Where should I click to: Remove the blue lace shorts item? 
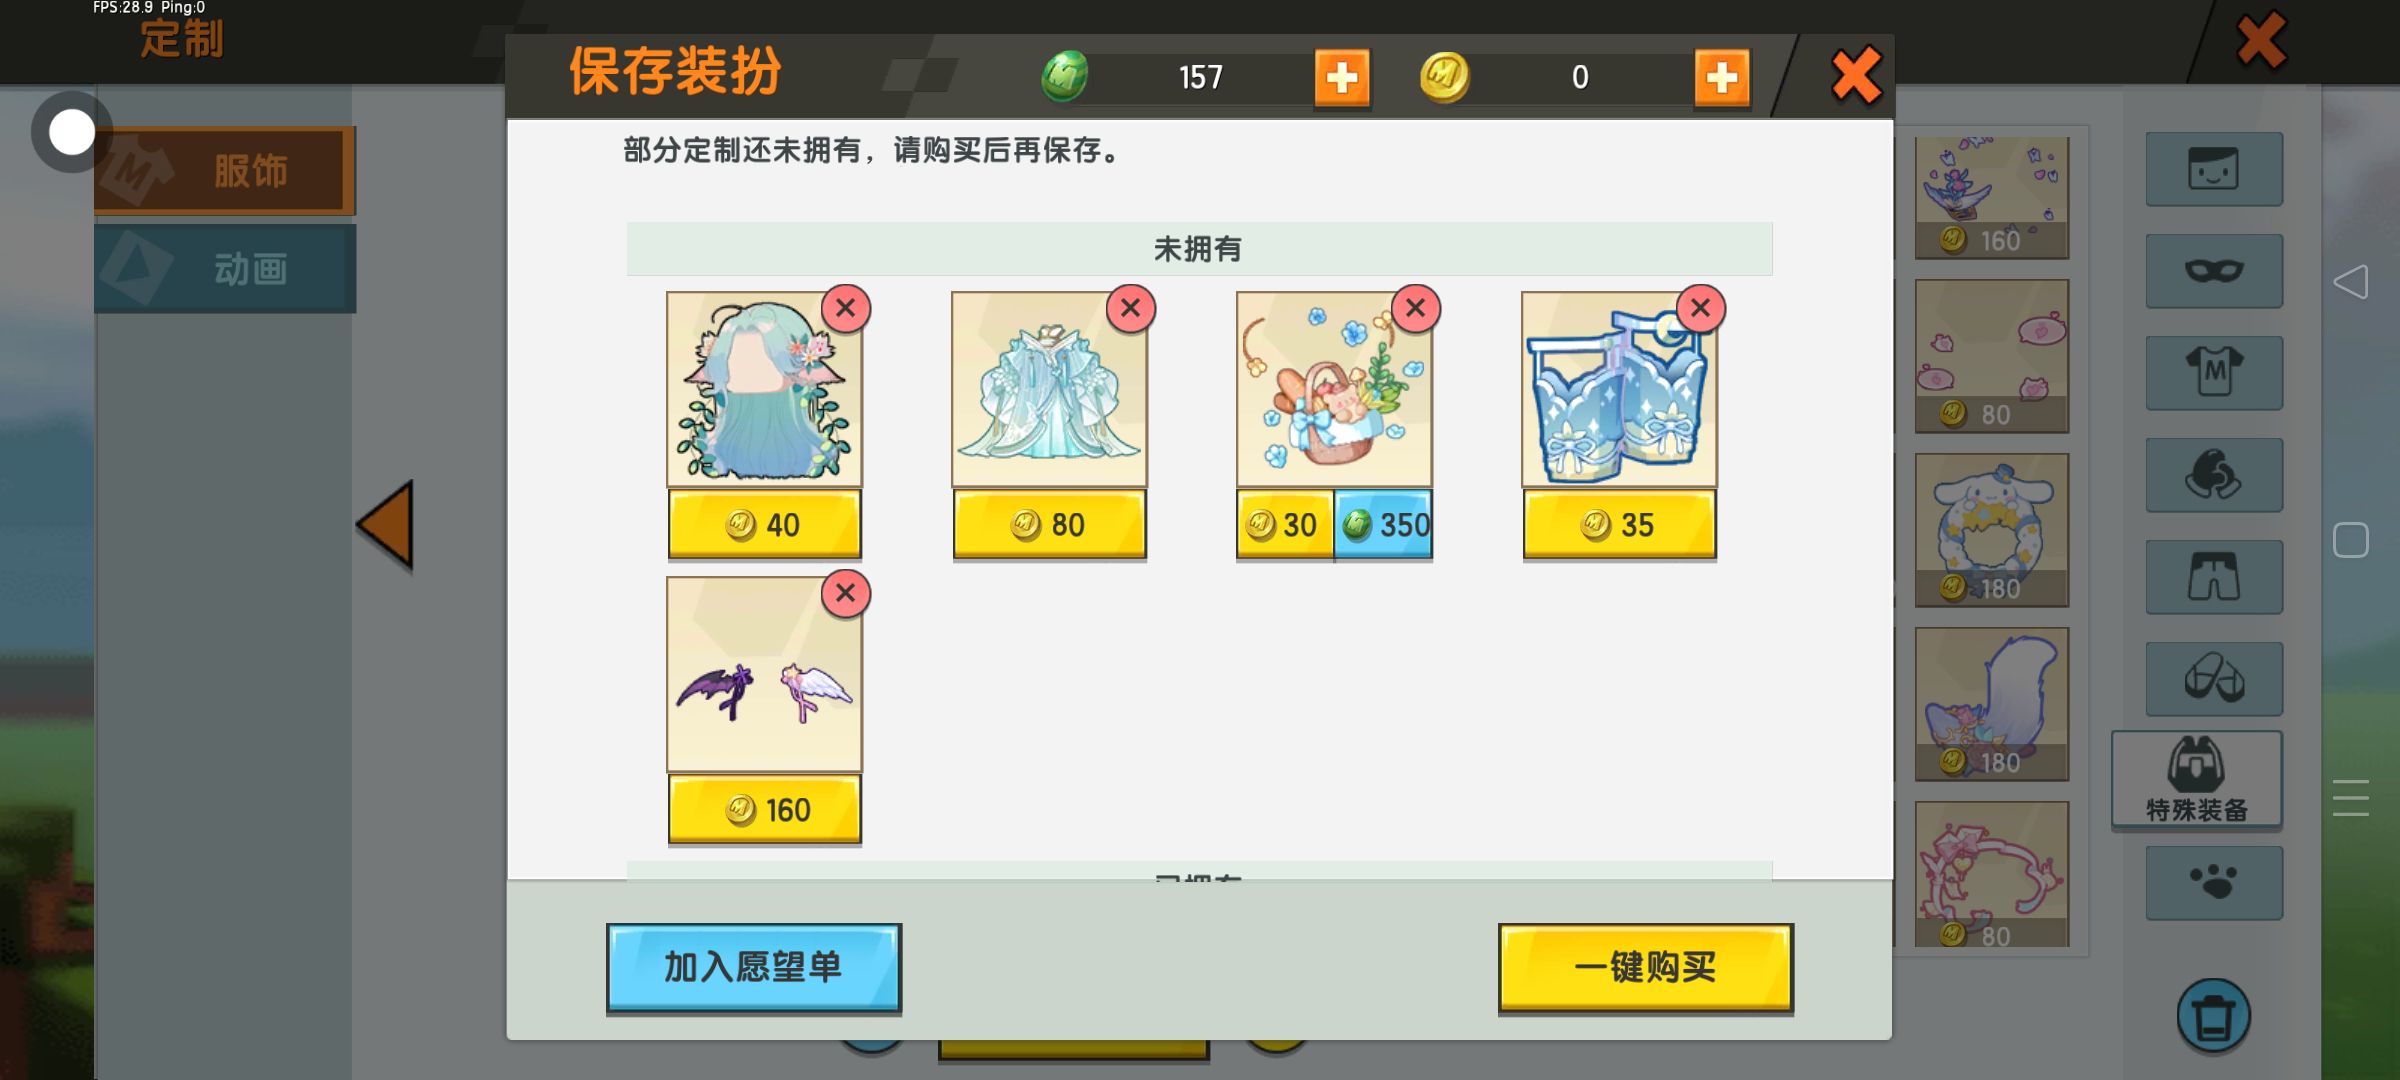pyautogui.click(x=1701, y=308)
